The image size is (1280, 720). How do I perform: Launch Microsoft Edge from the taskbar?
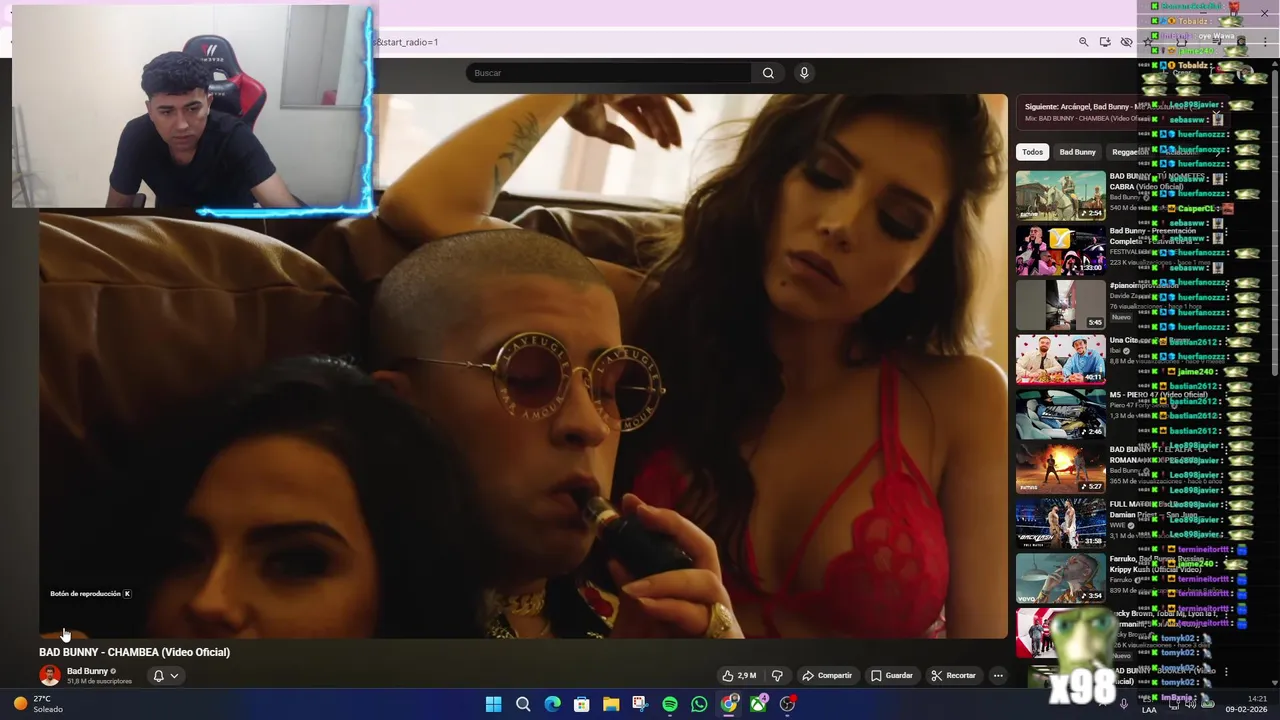tap(552, 704)
